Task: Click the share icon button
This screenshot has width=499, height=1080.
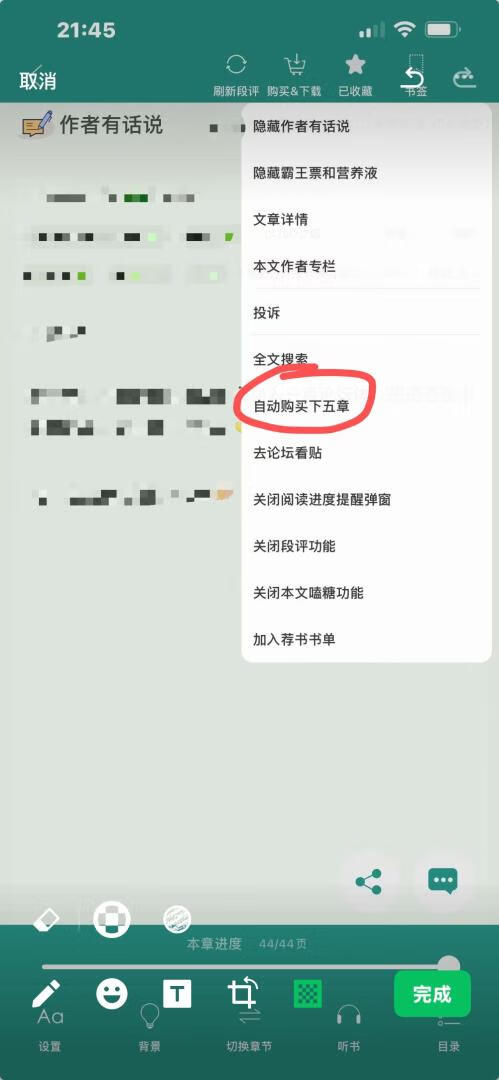Action: 369,881
